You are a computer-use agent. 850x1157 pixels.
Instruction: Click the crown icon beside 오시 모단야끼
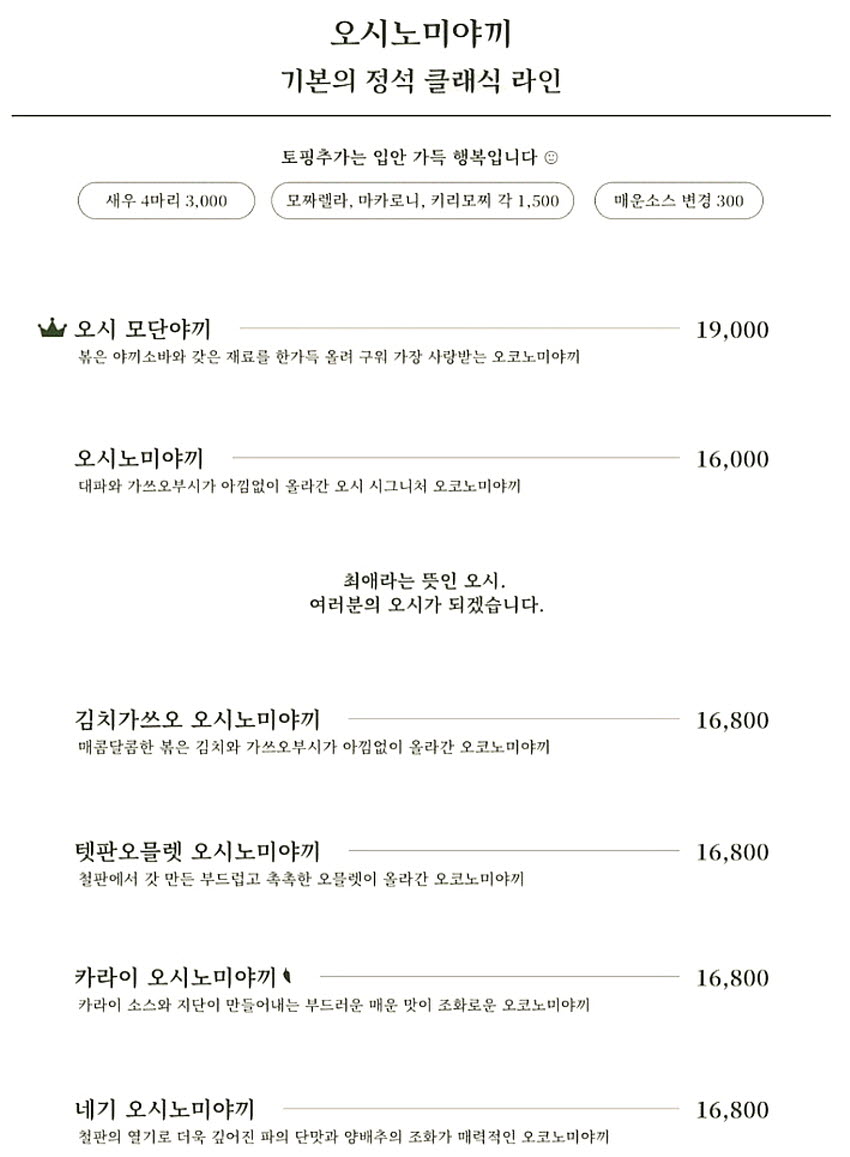coord(52,328)
